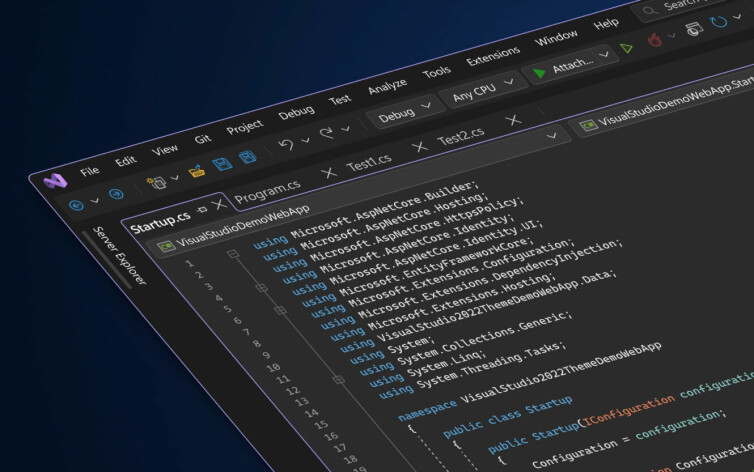Open the View menu
The height and width of the screenshot is (472, 754).
(164, 150)
